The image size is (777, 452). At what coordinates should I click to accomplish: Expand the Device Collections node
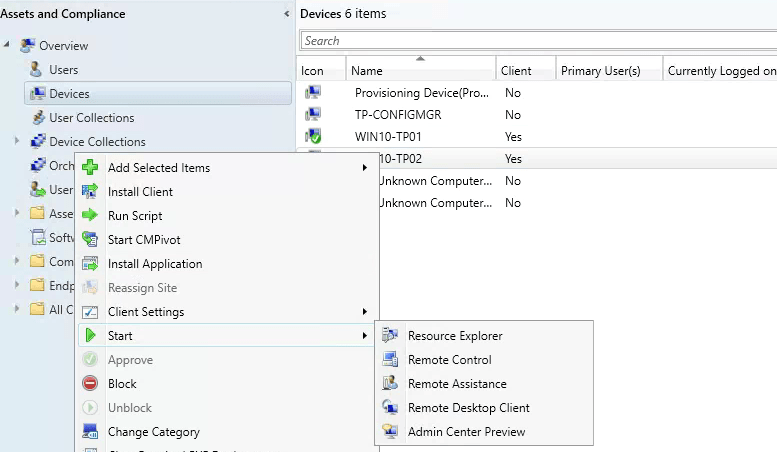pos(17,142)
